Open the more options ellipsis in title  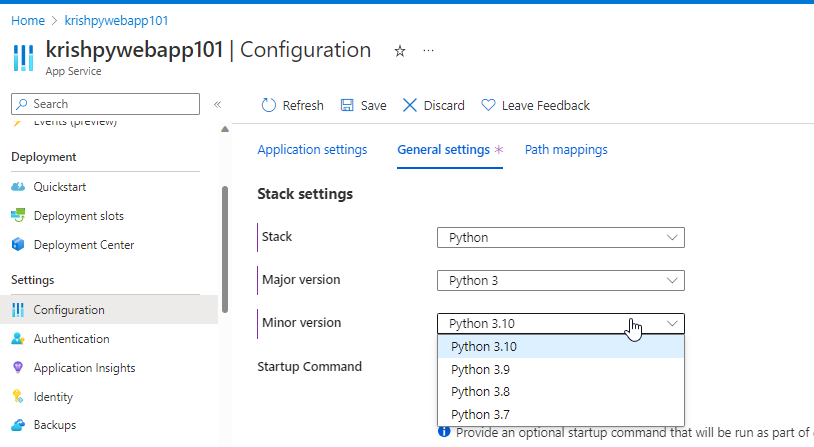tap(428, 50)
